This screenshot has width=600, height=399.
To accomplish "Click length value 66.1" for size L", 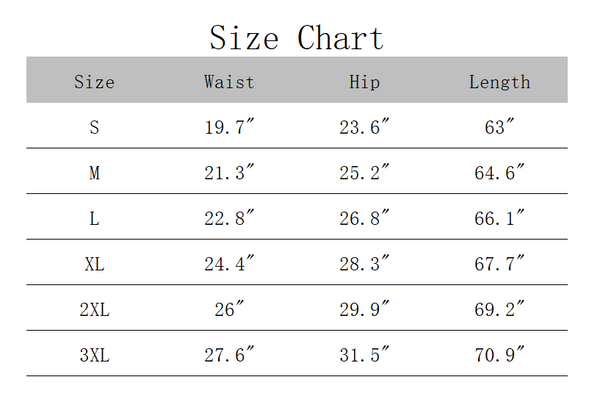I will pyautogui.click(x=500, y=218).
